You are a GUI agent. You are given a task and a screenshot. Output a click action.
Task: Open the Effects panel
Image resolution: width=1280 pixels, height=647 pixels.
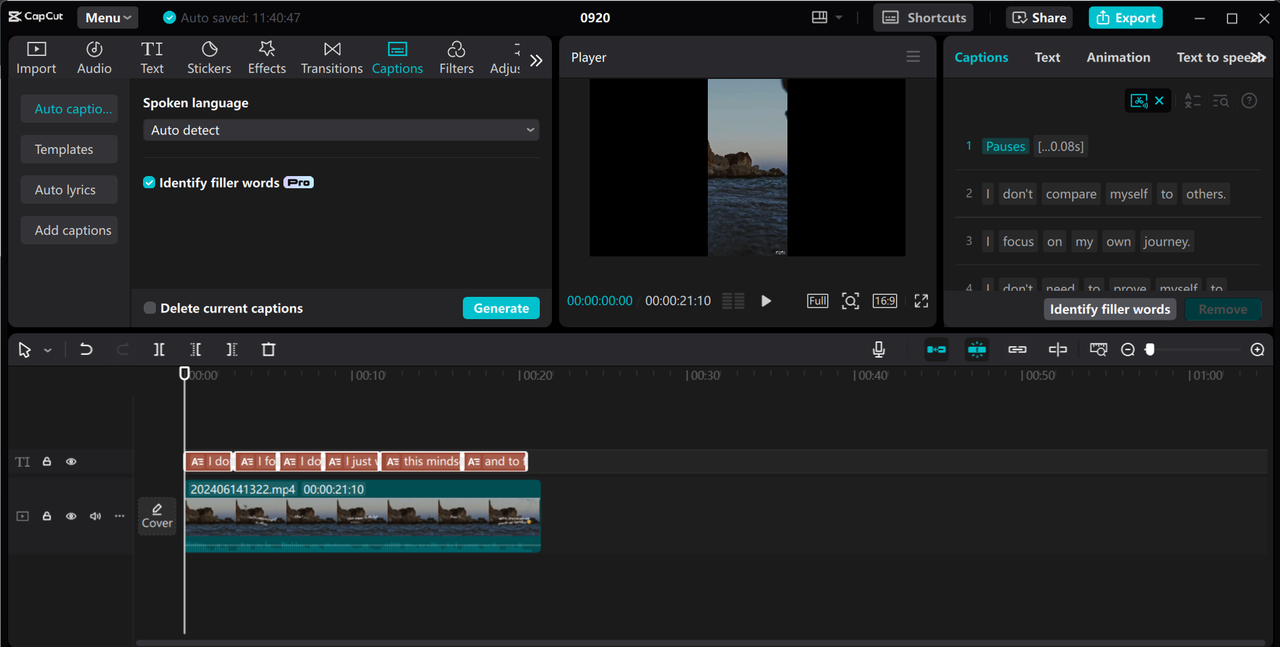point(267,58)
